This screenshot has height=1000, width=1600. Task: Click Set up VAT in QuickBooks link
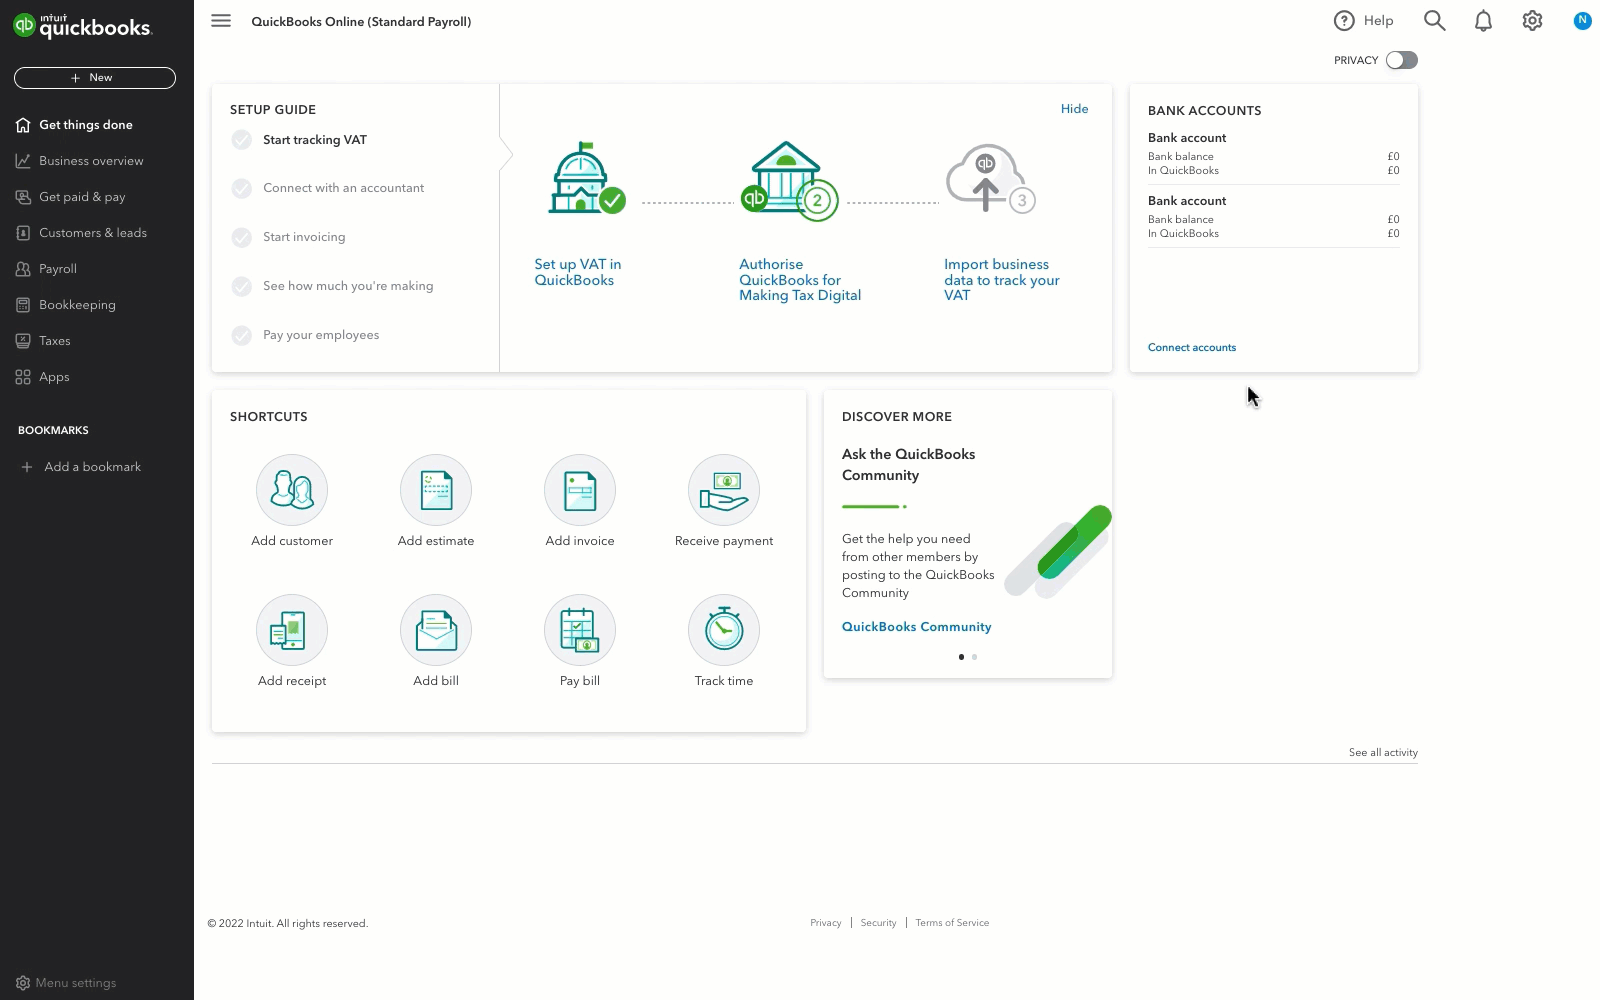[x=578, y=272]
